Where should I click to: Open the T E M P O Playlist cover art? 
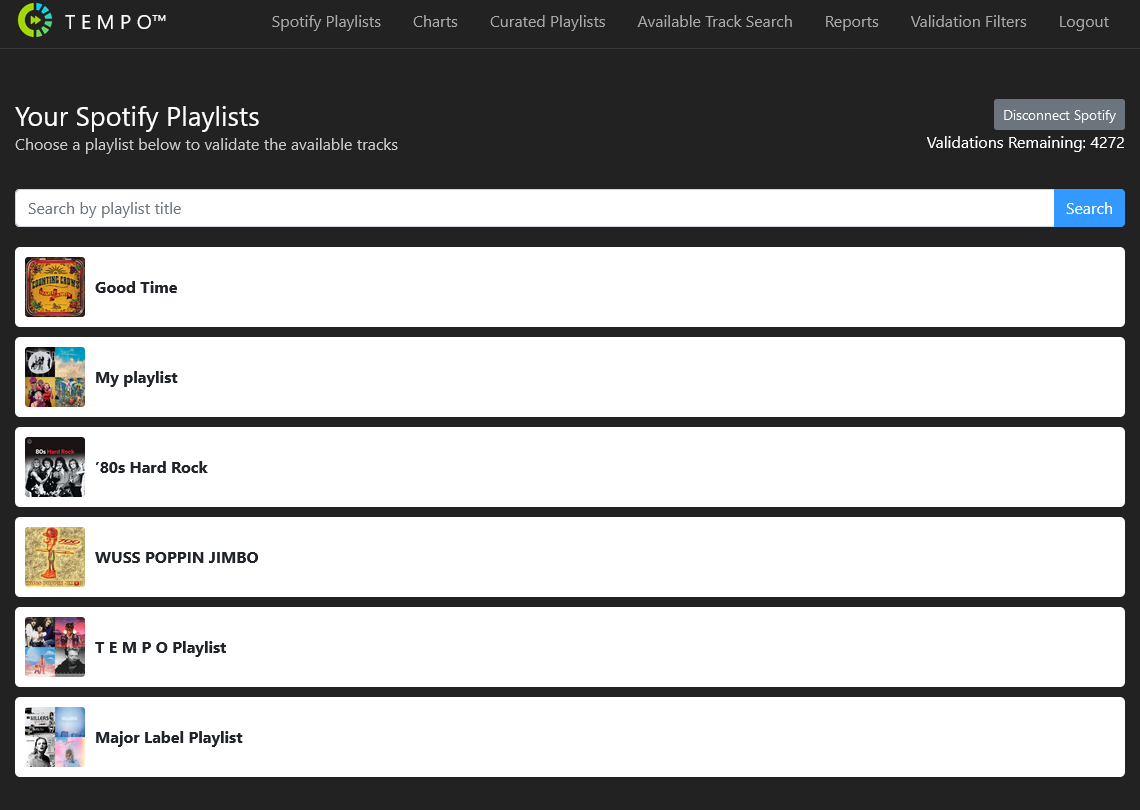(55, 647)
